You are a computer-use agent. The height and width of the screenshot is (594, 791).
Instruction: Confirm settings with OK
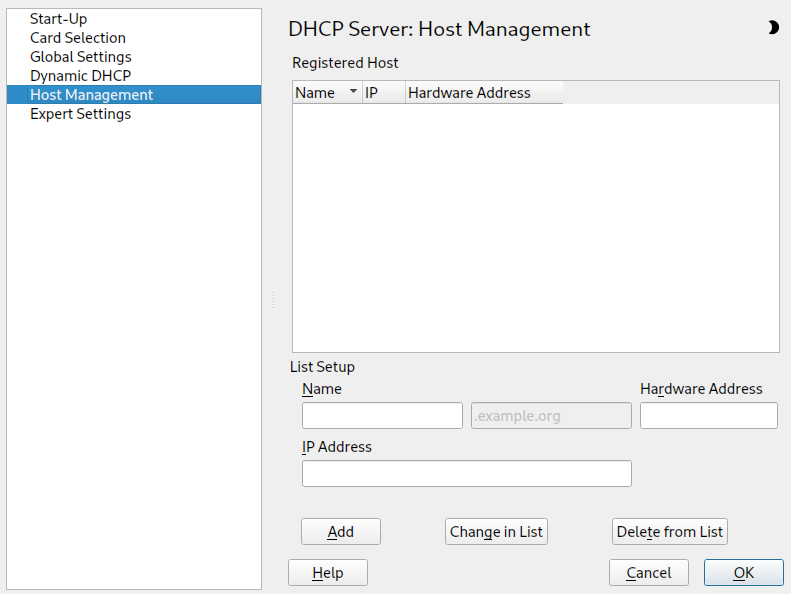(x=743, y=573)
